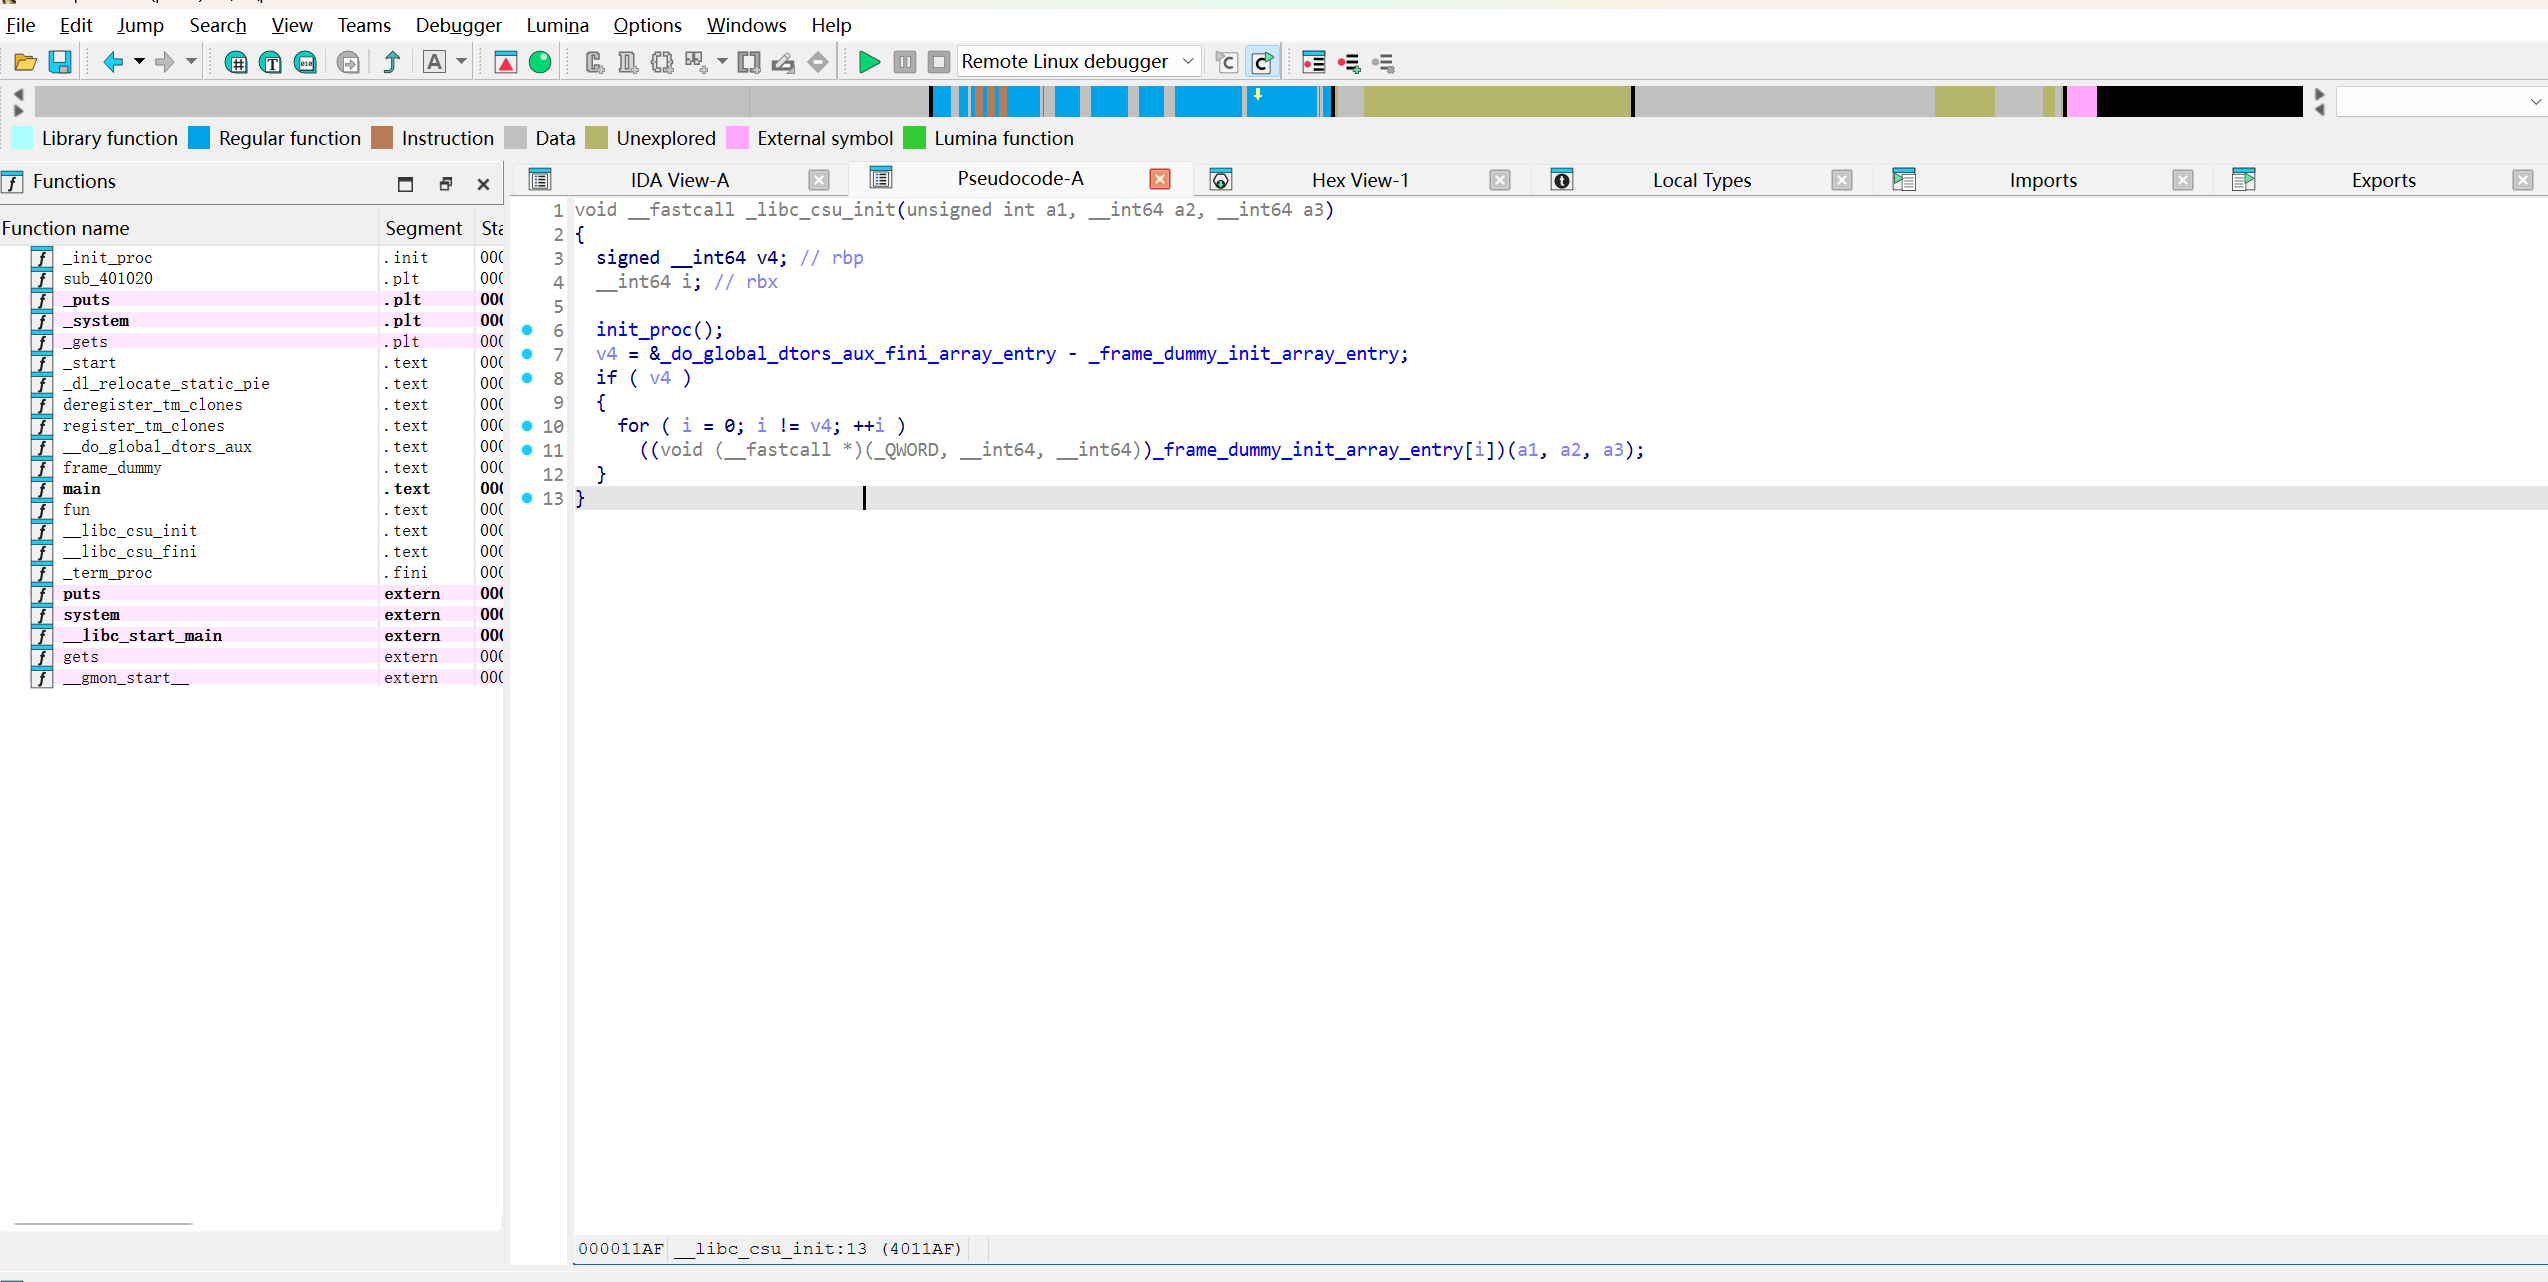2548x1282 pixels.
Task: Maximize the Functions panel
Action: click(405, 184)
